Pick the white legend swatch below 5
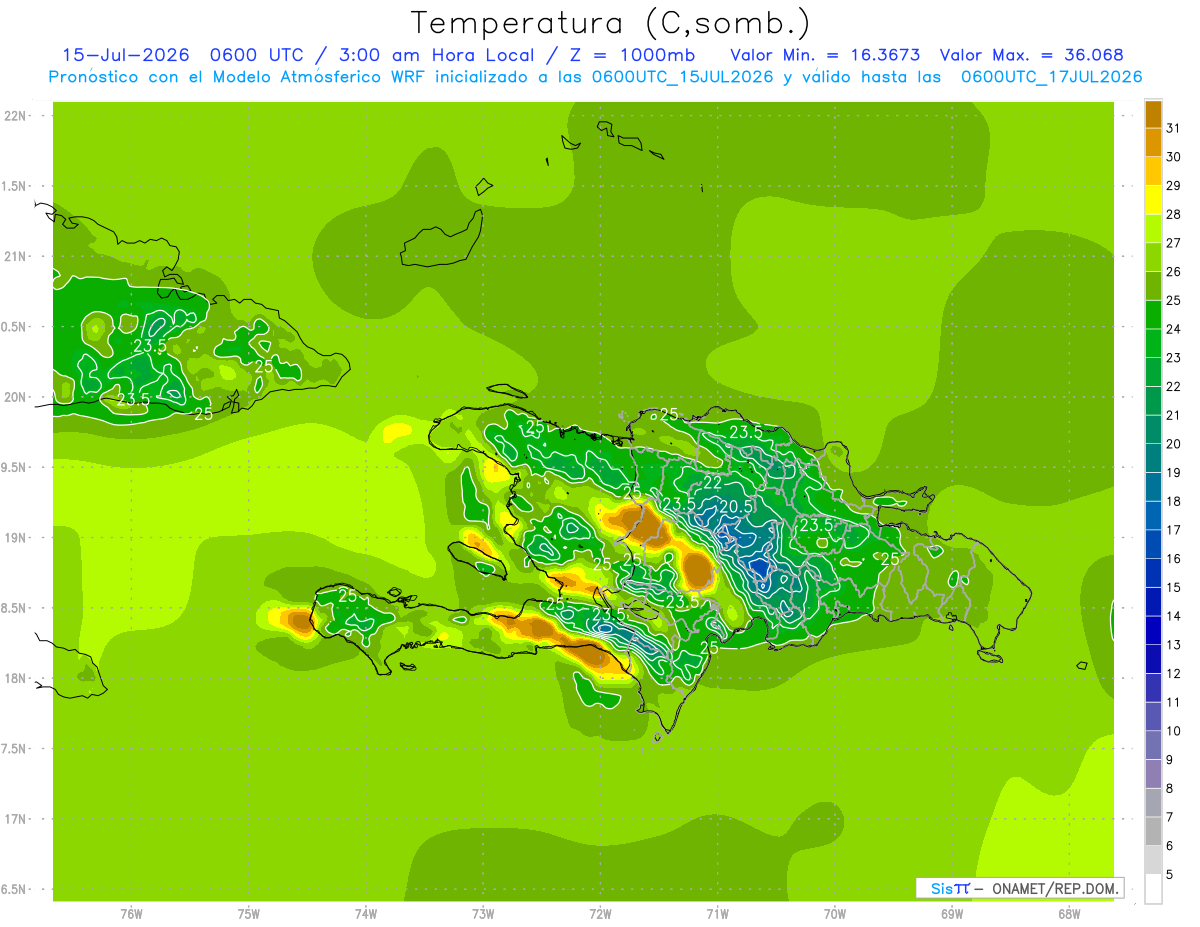 [x=1153, y=889]
